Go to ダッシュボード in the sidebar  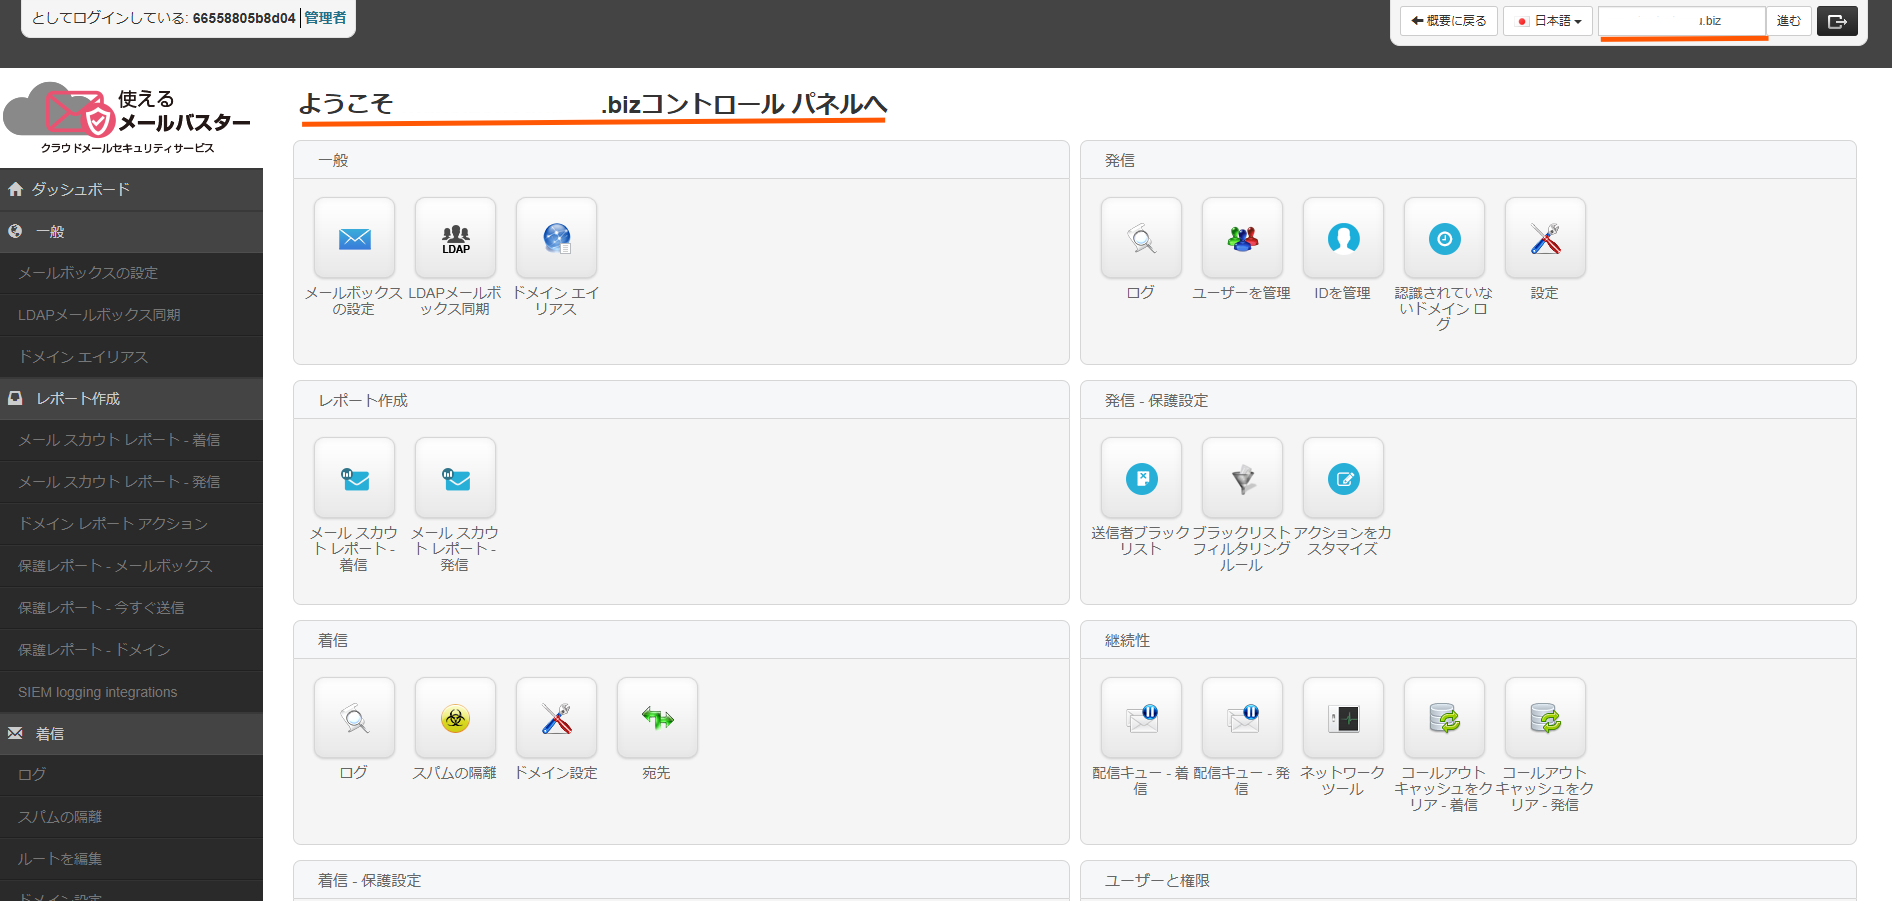coord(131,189)
